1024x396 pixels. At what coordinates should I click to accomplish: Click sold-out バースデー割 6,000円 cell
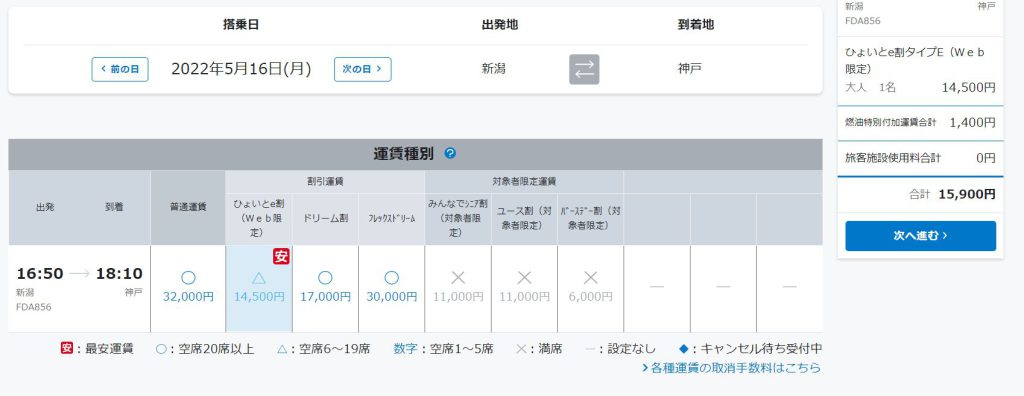tap(590, 288)
